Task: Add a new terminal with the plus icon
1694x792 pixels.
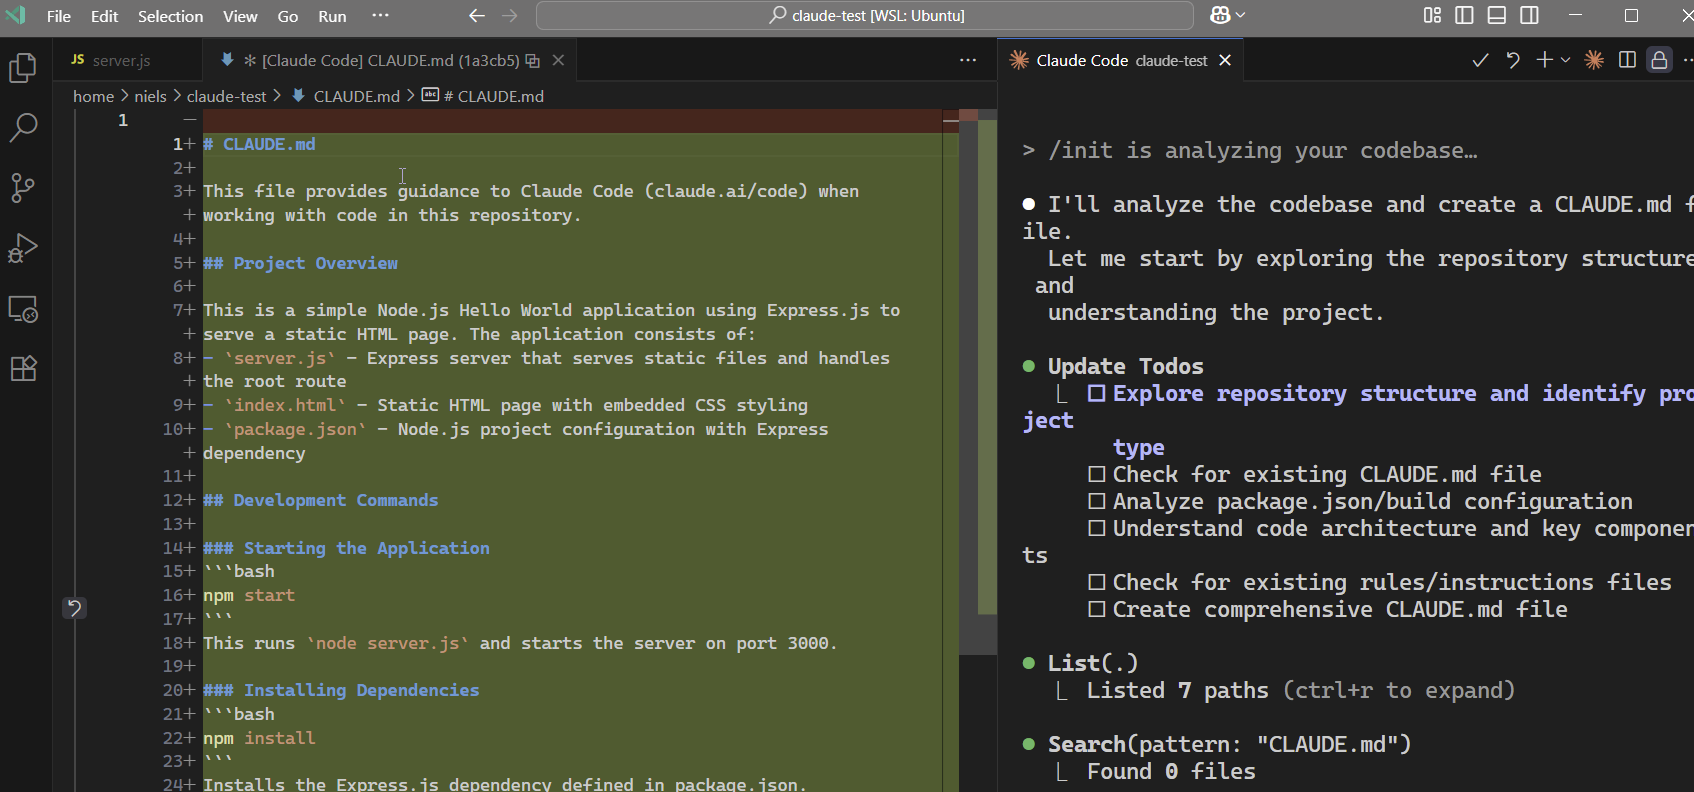Action: click(1545, 60)
